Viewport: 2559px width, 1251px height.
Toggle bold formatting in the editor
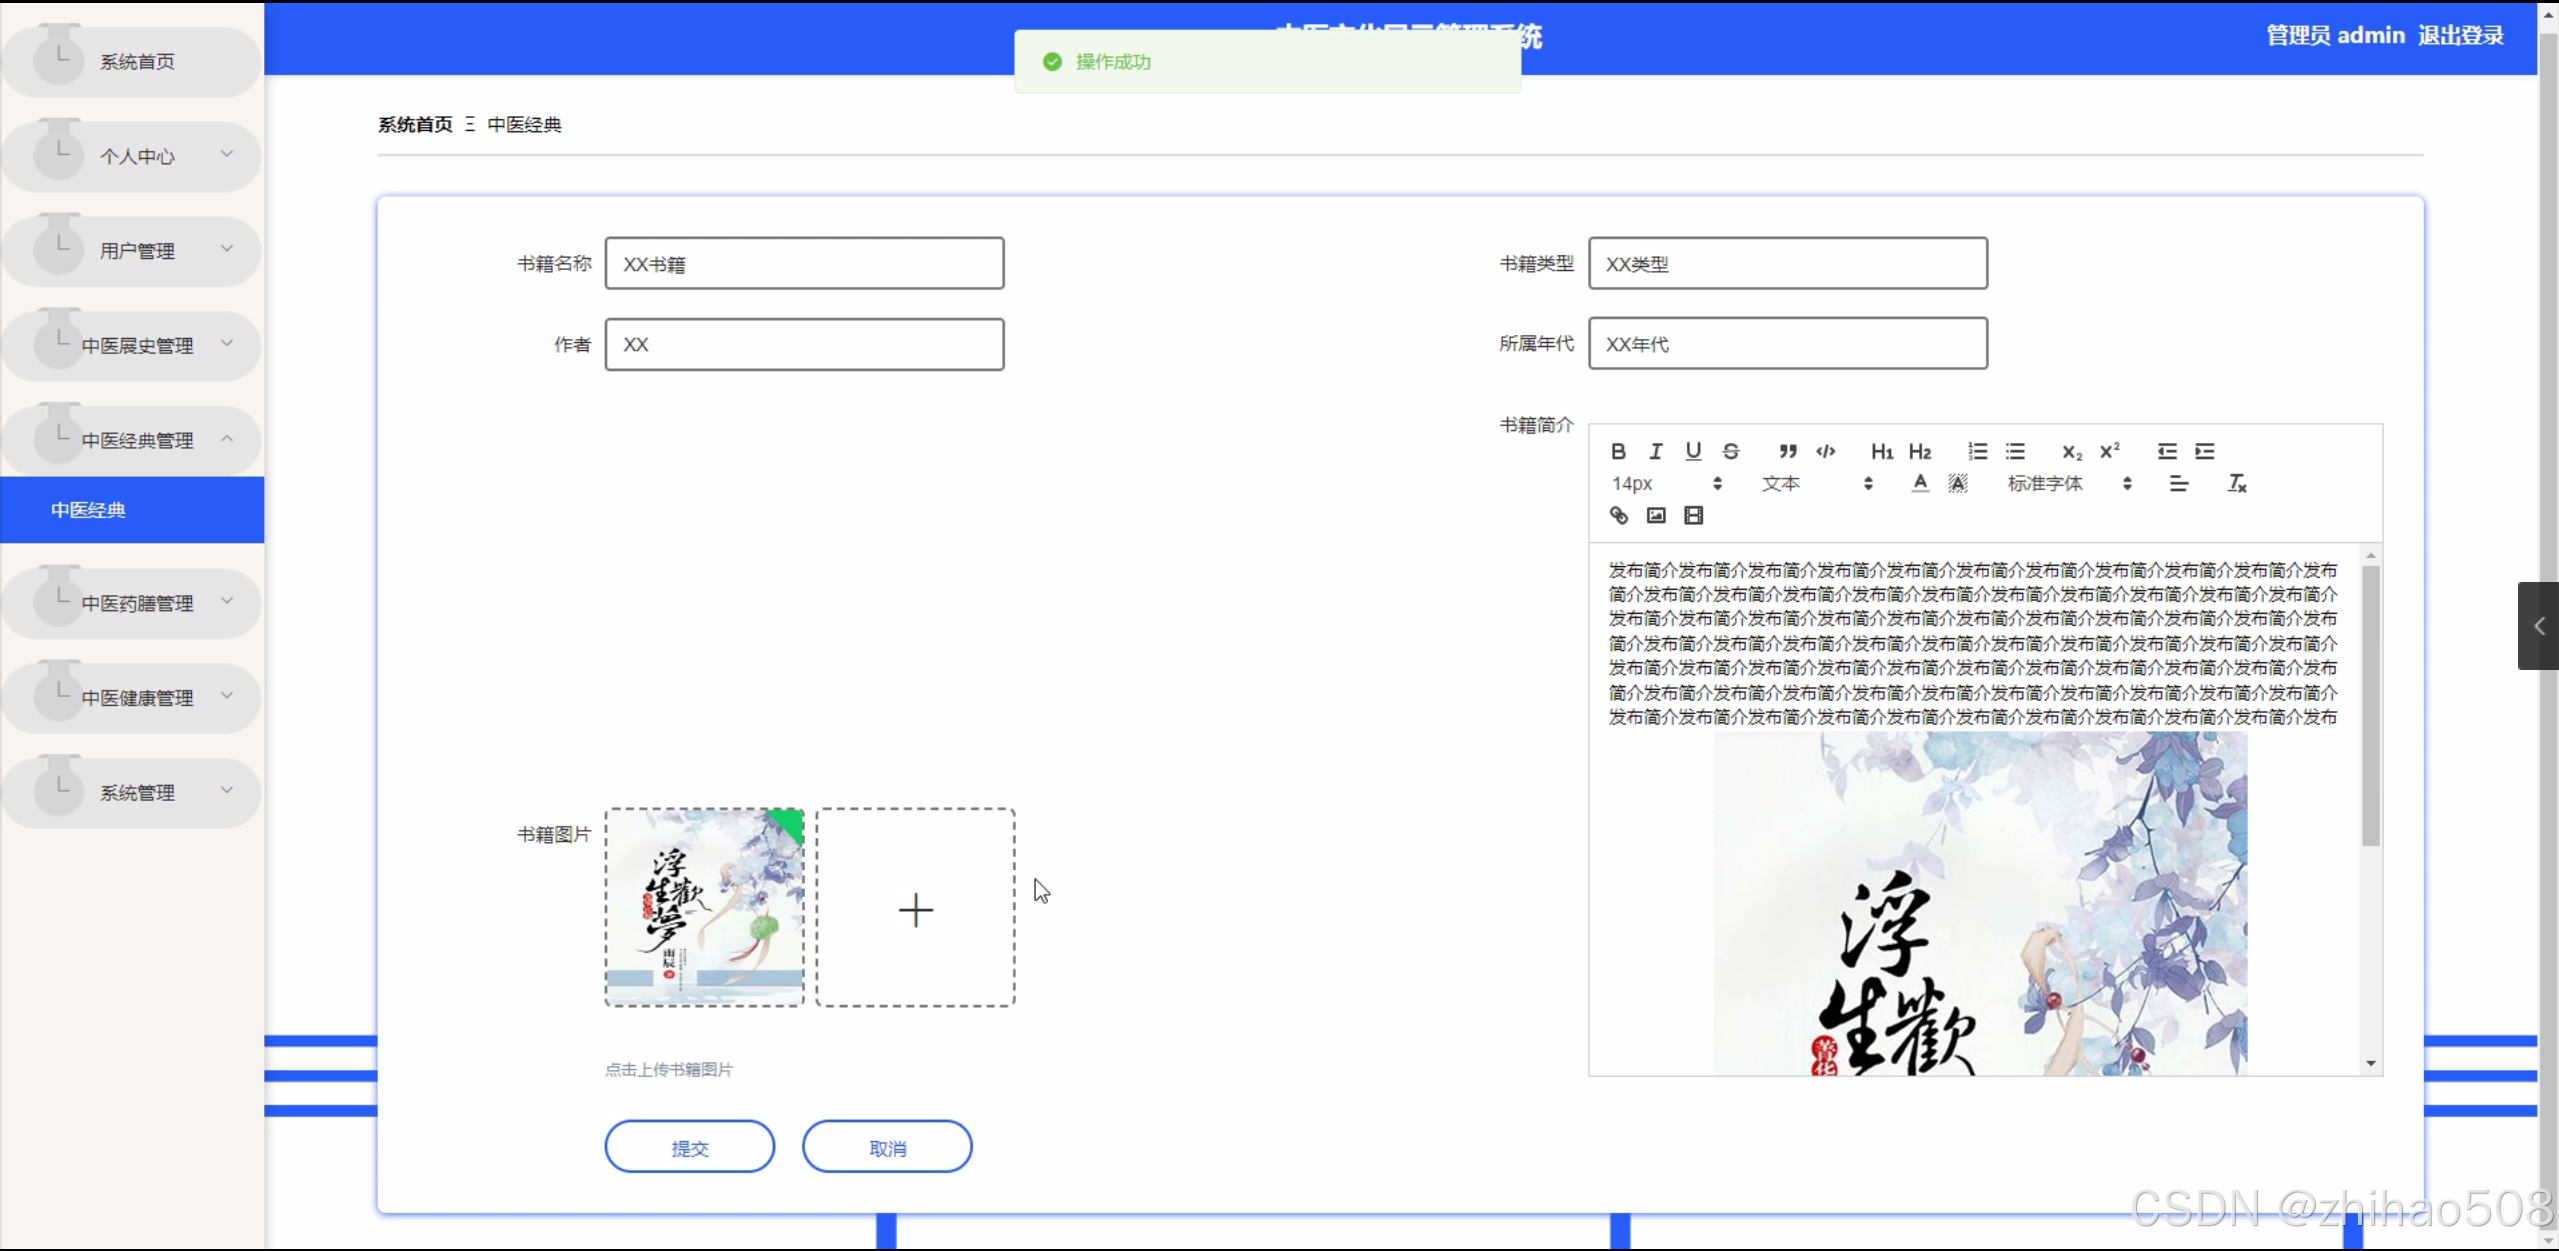tap(1618, 451)
